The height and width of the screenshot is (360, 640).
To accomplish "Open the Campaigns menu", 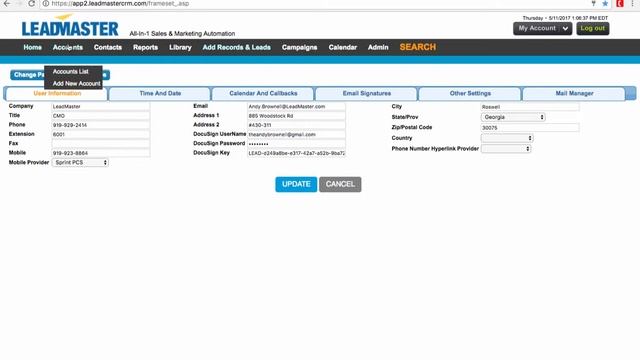I will [299, 47].
